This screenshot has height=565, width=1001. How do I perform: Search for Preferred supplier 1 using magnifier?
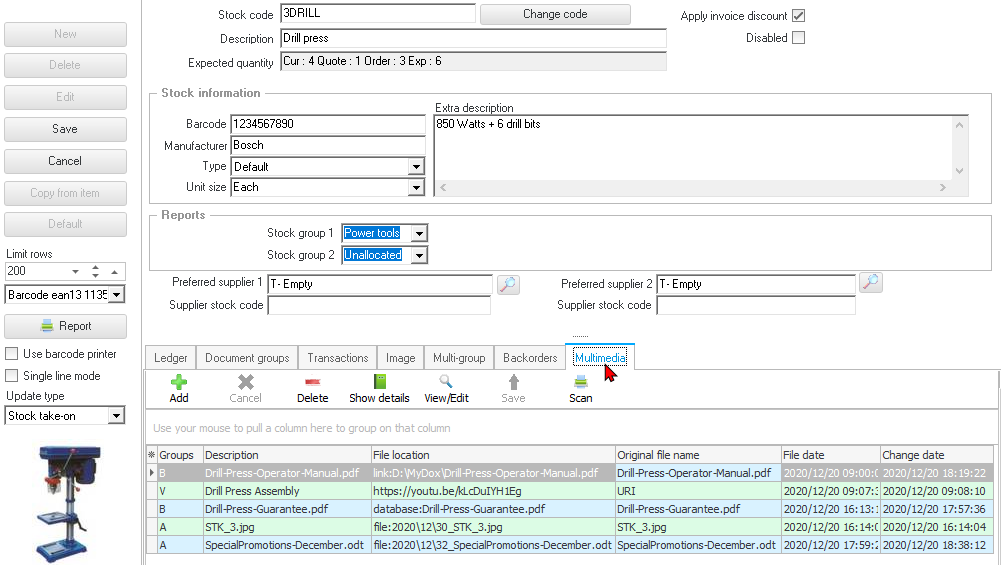pos(508,284)
